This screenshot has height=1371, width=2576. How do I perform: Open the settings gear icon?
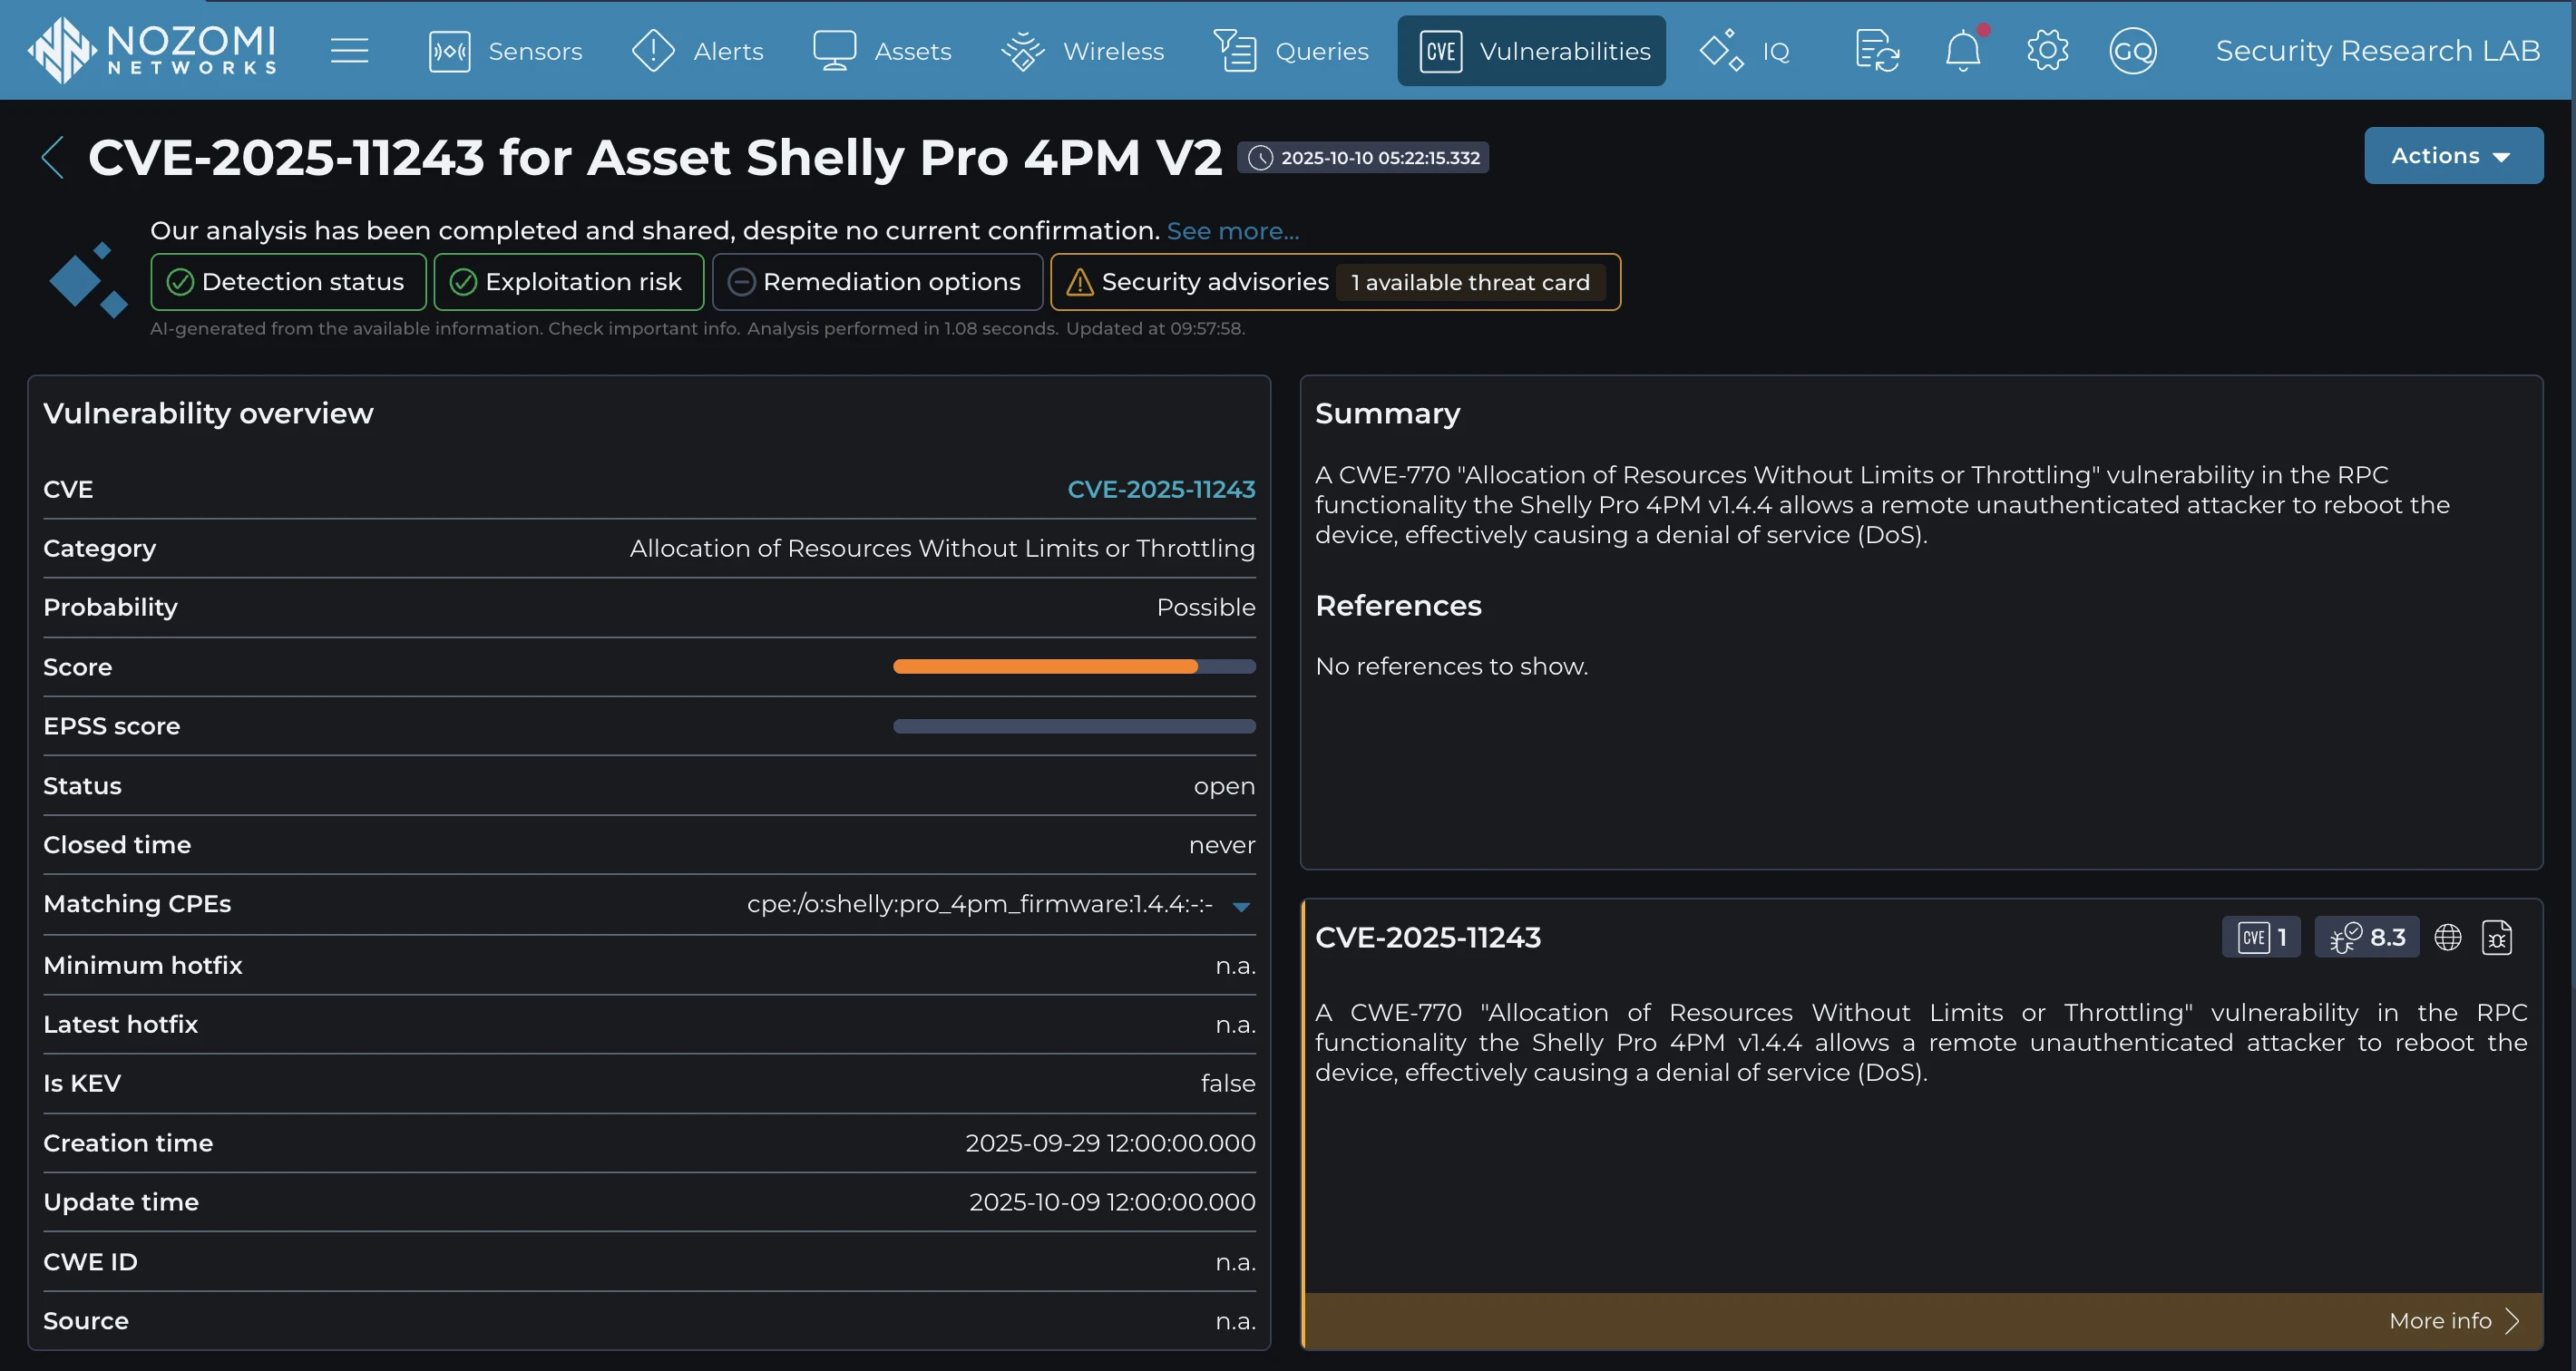[x=2047, y=50]
